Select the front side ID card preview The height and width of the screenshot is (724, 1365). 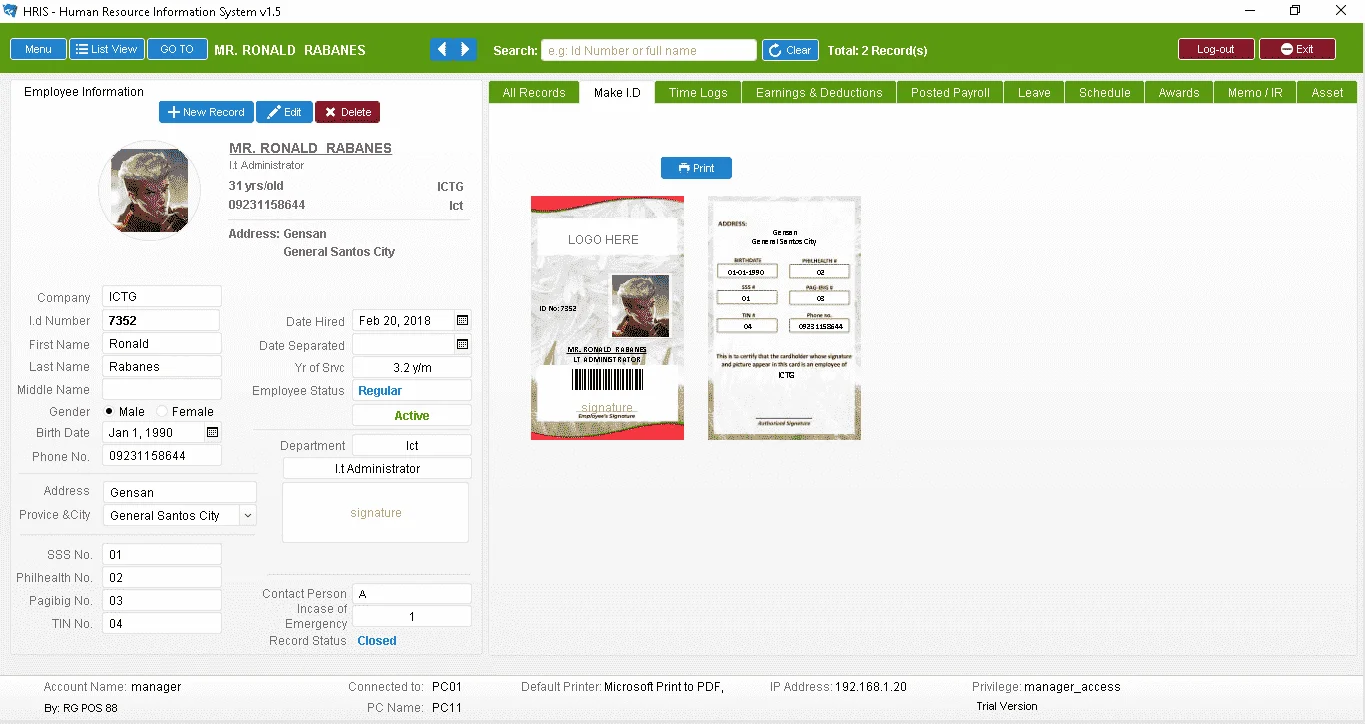click(607, 318)
